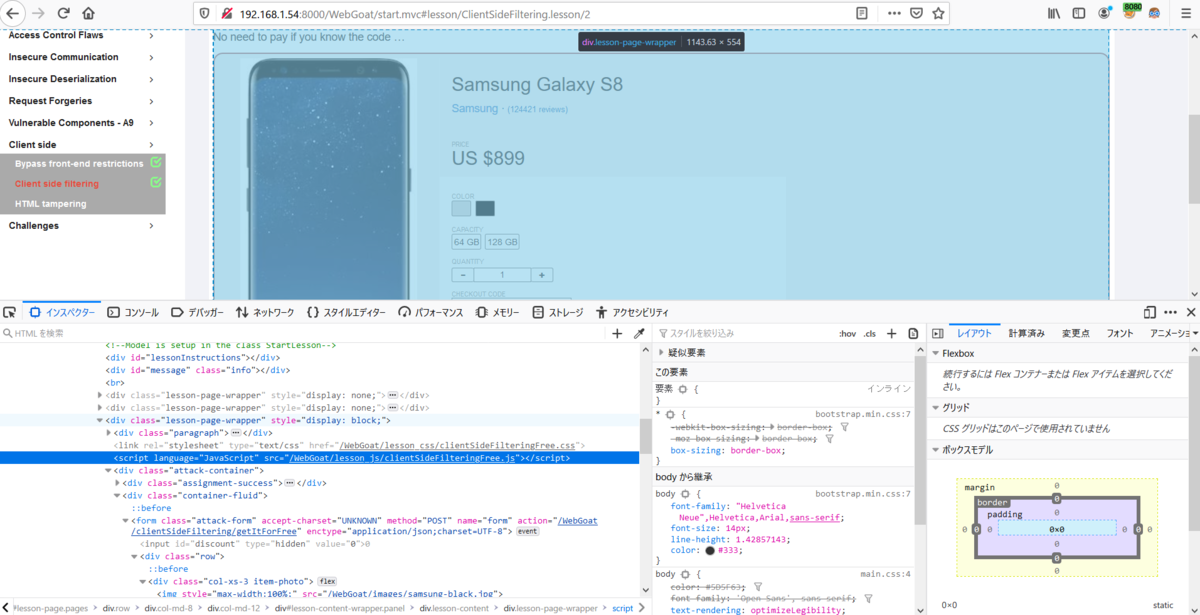Toggle responsive design mode icon
Image resolution: width=1200 pixels, height=615 pixels.
pyautogui.click(x=1150, y=312)
